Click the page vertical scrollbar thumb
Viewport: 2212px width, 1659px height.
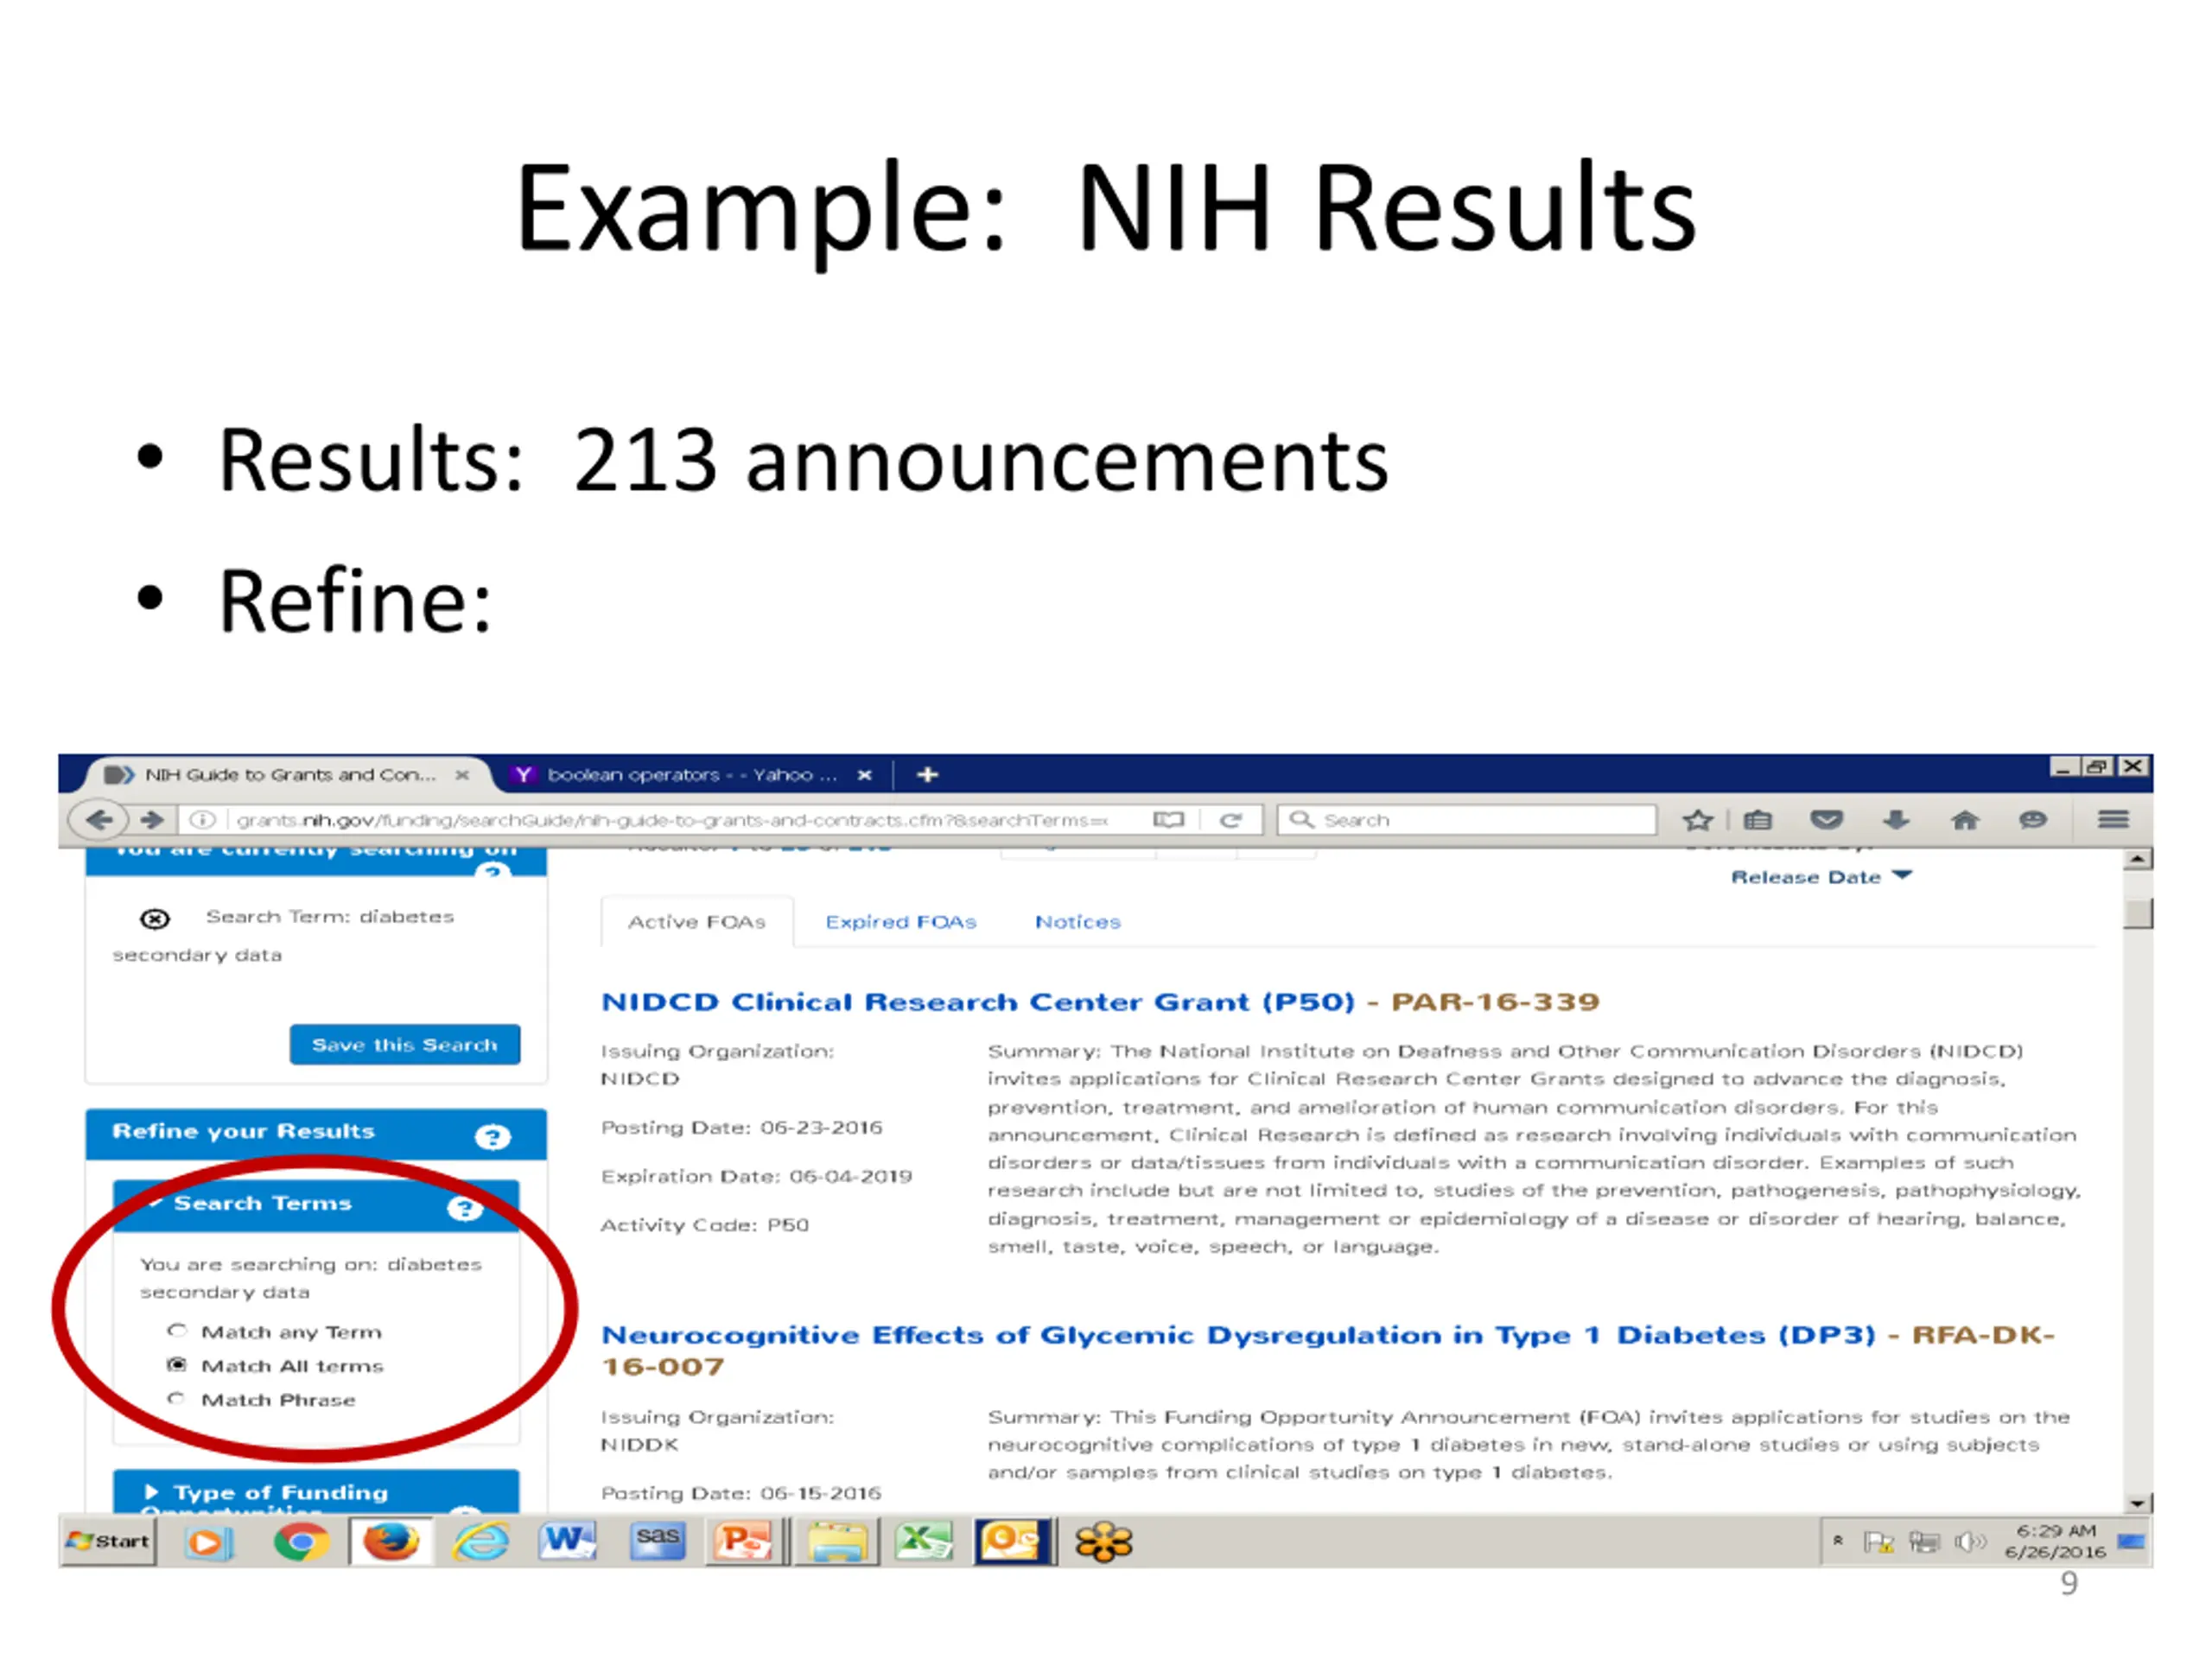[x=2137, y=914]
